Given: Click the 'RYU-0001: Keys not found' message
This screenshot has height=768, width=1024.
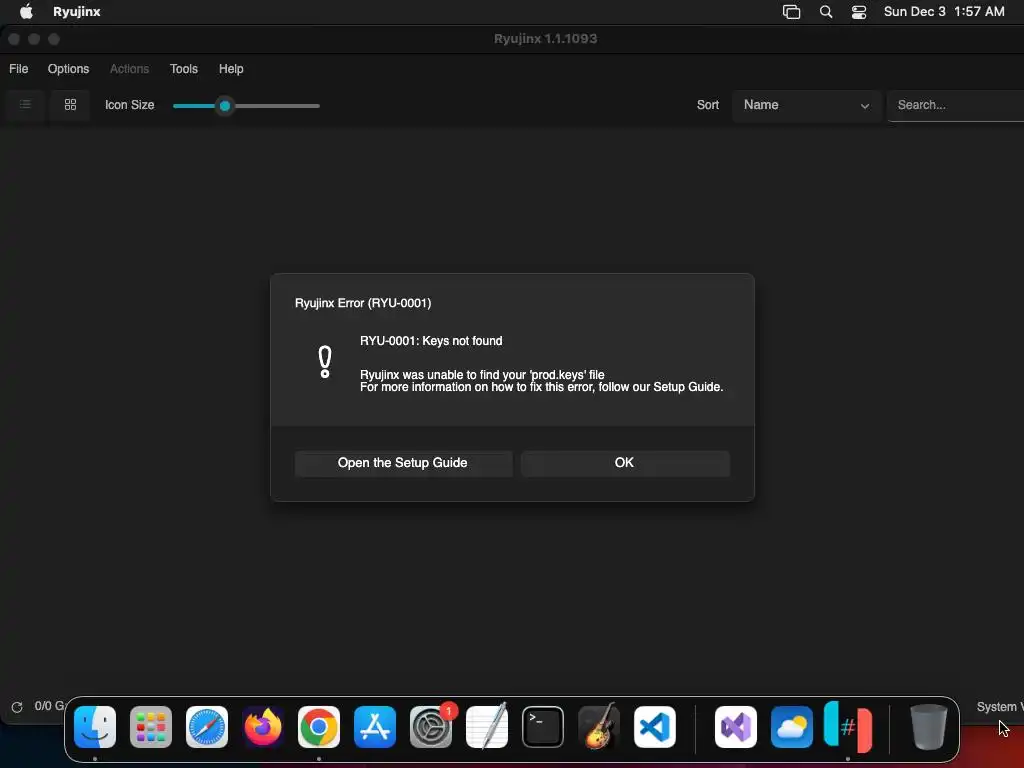Looking at the screenshot, I should tap(431, 341).
